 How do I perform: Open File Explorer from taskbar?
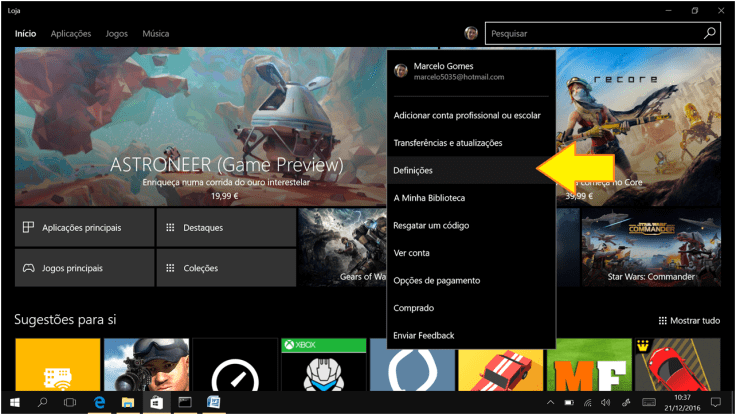[x=128, y=402]
